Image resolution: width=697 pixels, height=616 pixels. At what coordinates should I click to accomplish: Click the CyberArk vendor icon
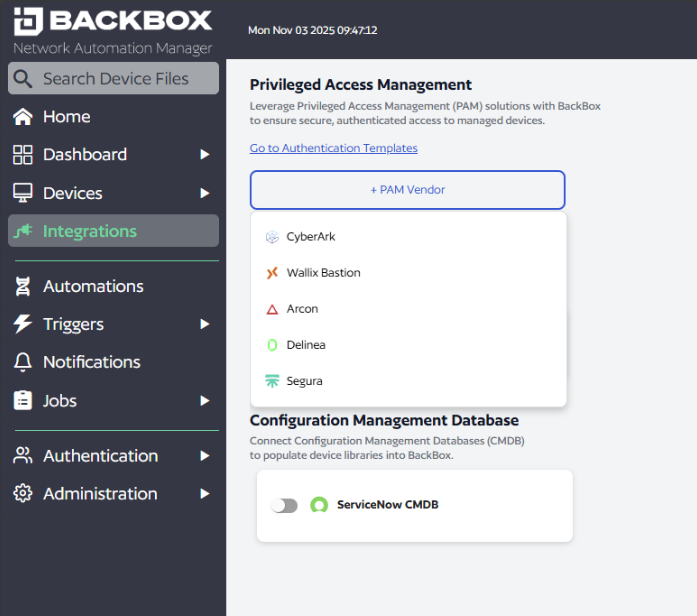coord(272,237)
